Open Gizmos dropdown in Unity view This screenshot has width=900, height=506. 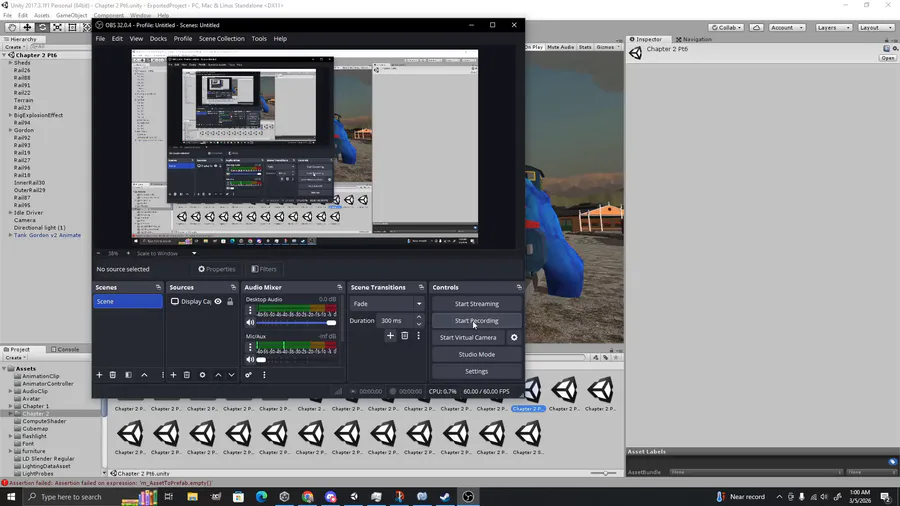pos(607,47)
